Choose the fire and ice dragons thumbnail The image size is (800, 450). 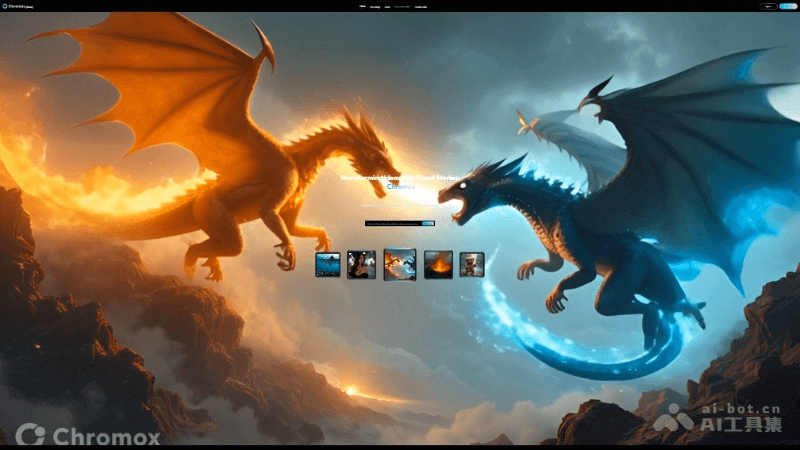click(400, 264)
